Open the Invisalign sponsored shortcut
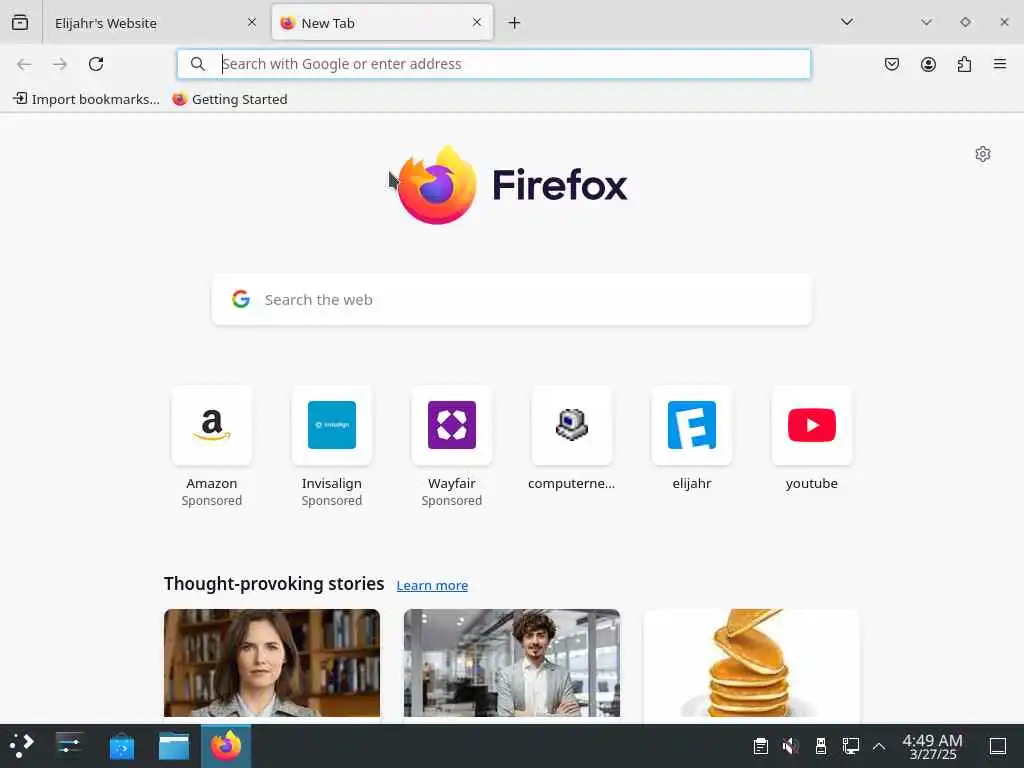Viewport: 1024px width, 768px height. 332,447
